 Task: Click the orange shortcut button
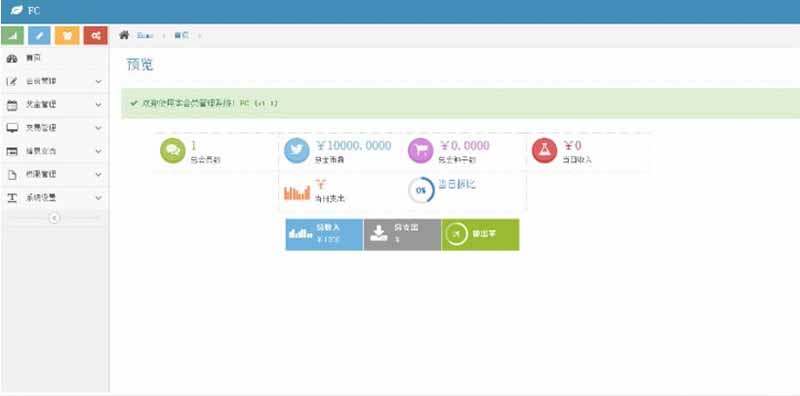(67, 35)
